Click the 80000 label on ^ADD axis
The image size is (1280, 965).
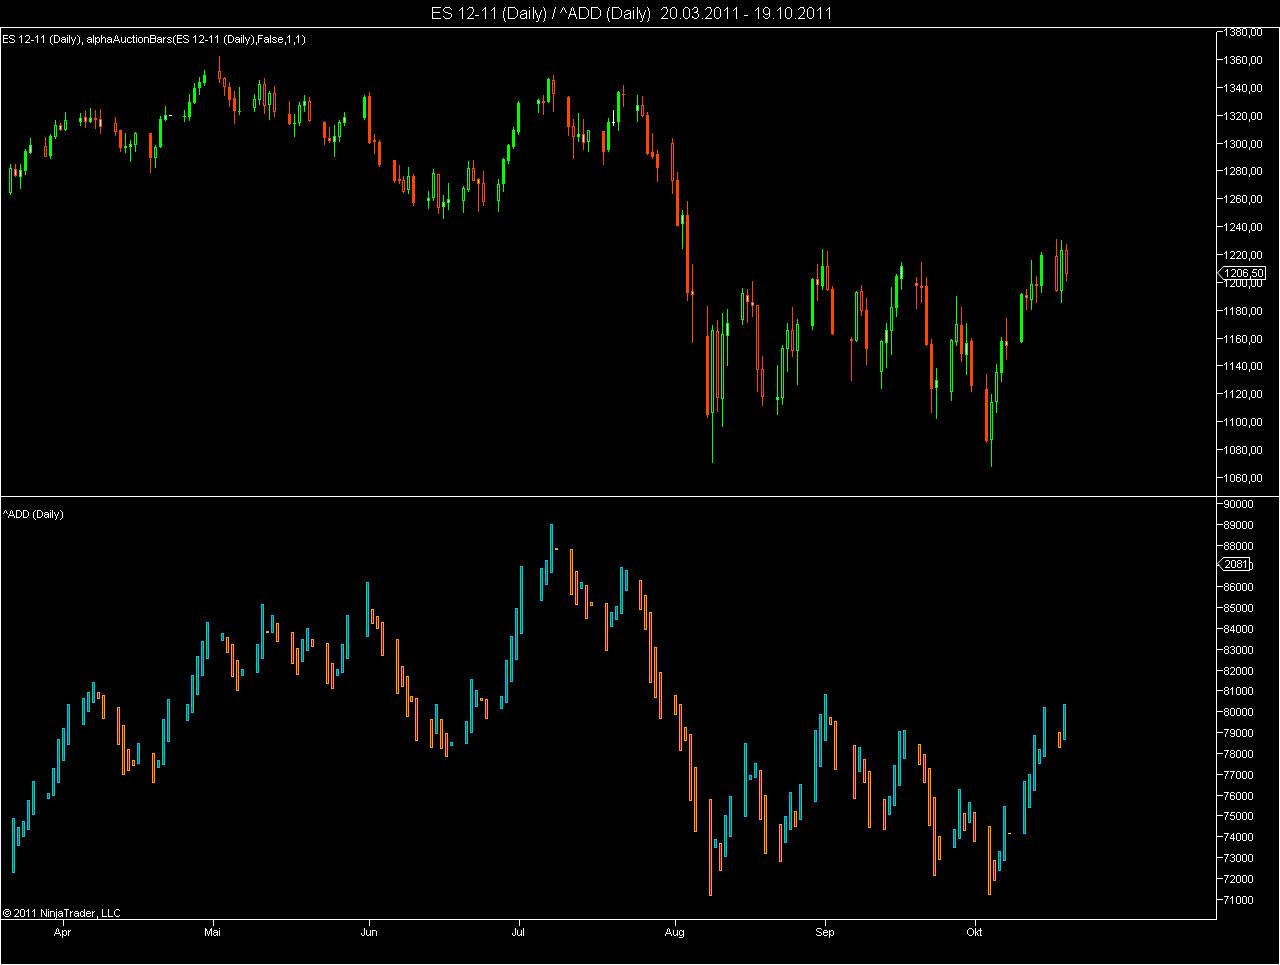pyautogui.click(x=1238, y=712)
